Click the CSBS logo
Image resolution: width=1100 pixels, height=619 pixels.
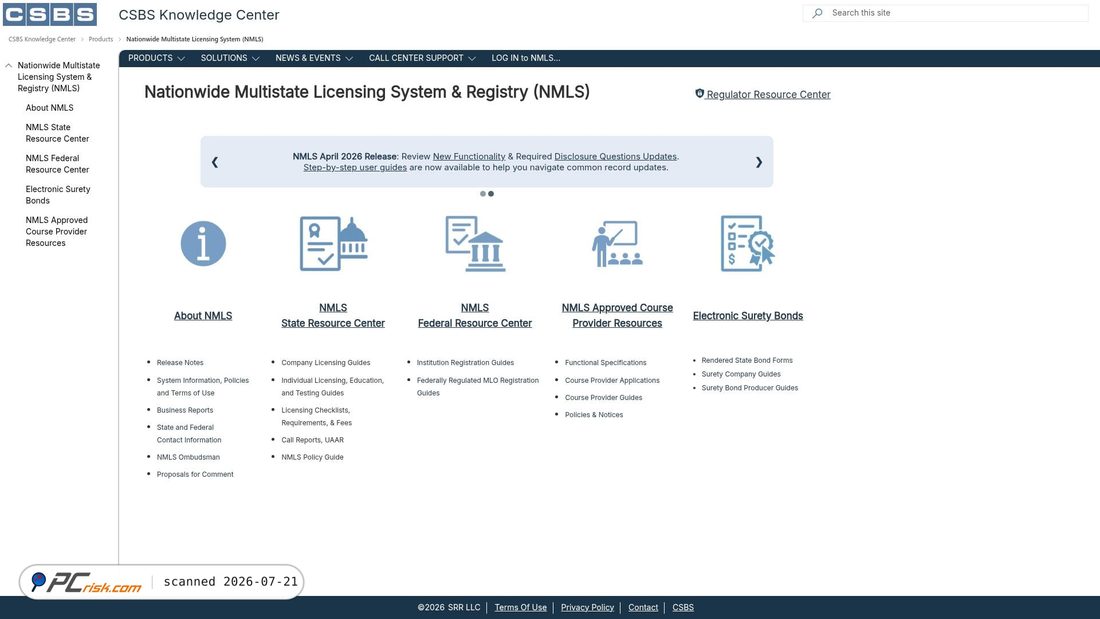(50, 14)
